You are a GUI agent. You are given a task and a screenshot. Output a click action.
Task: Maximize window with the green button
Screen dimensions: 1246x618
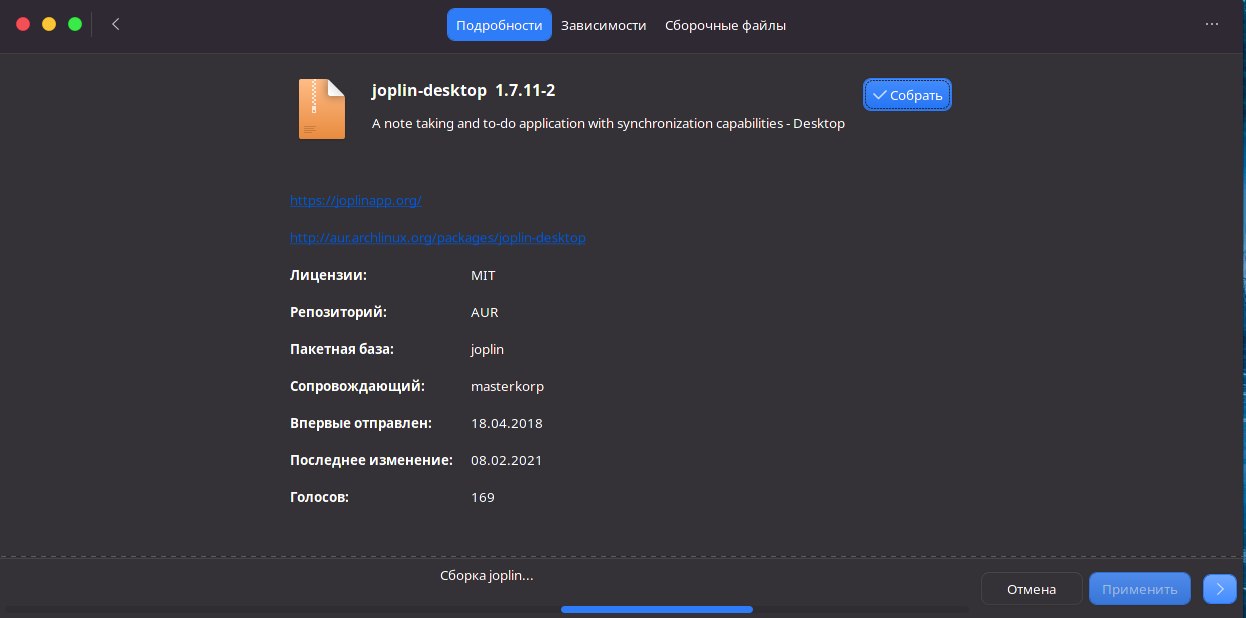[75, 24]
